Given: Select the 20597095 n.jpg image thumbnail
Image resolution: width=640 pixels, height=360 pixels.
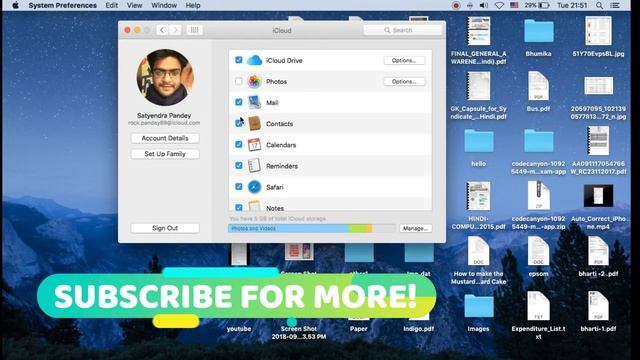Looking at the screenshot, I should [x=598, y=86].
